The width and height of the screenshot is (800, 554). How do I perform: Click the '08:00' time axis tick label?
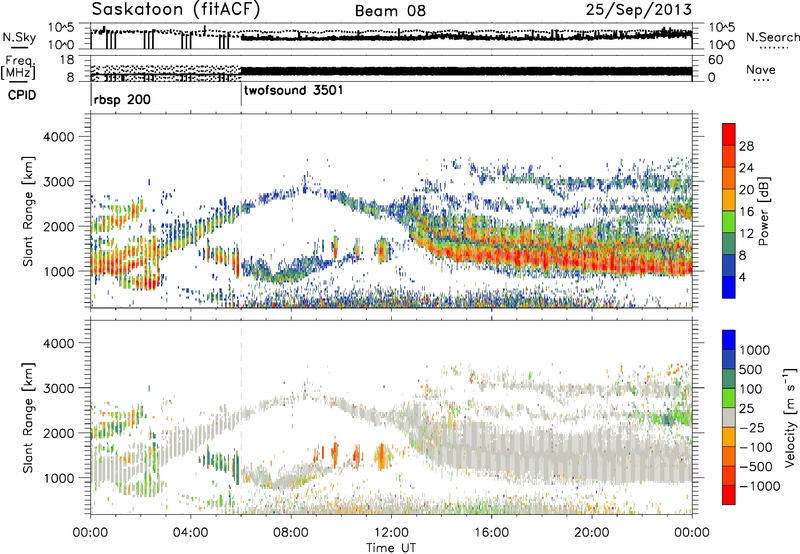point(291,533)
